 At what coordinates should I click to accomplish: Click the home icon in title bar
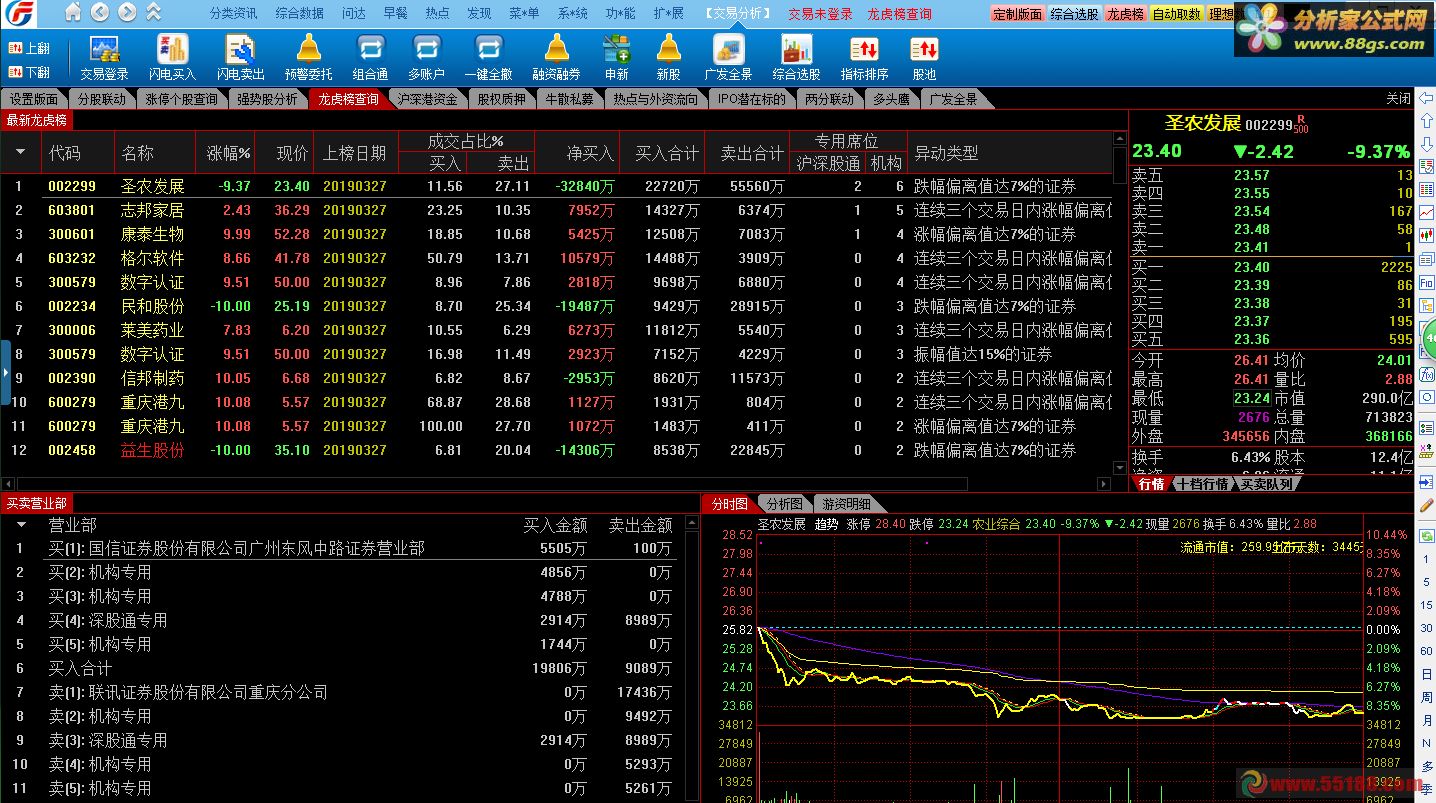pos(74,13)
